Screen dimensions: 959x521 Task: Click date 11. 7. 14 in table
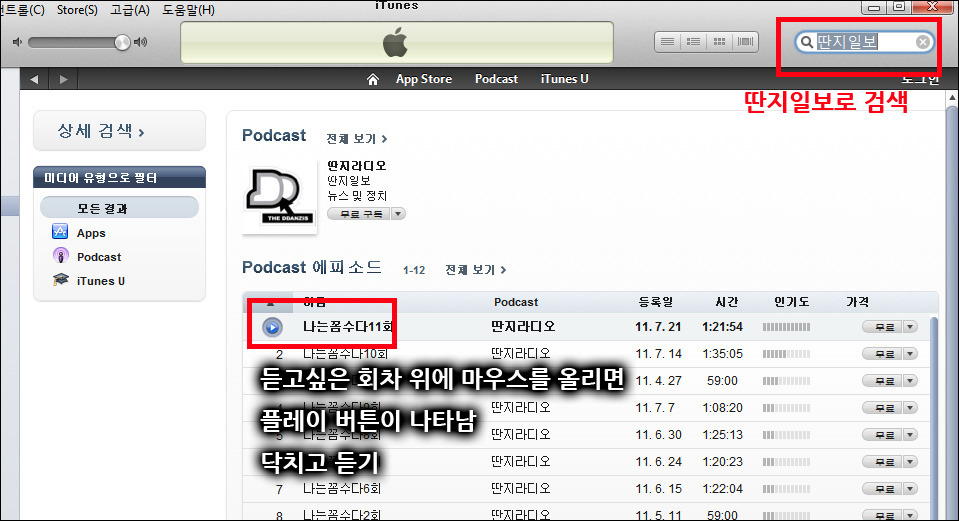point(658,354)
